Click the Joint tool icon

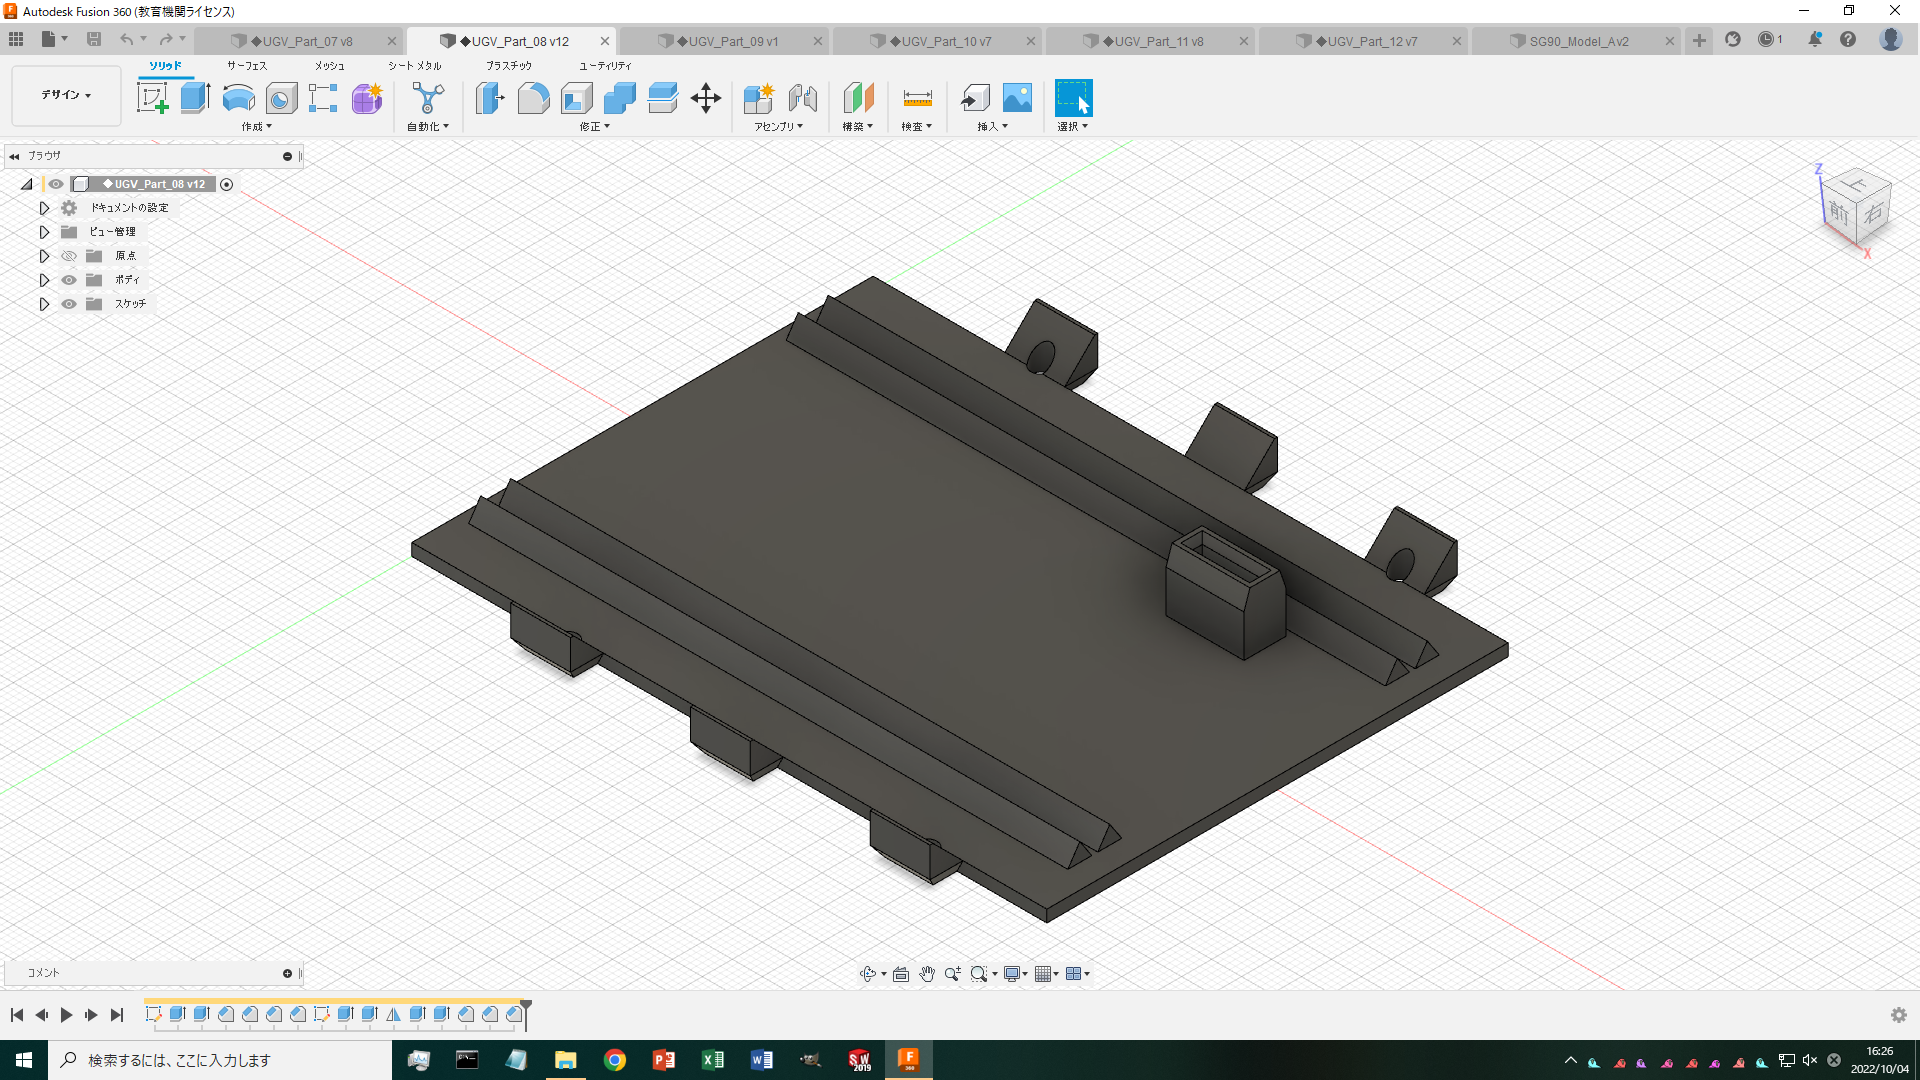802,98
